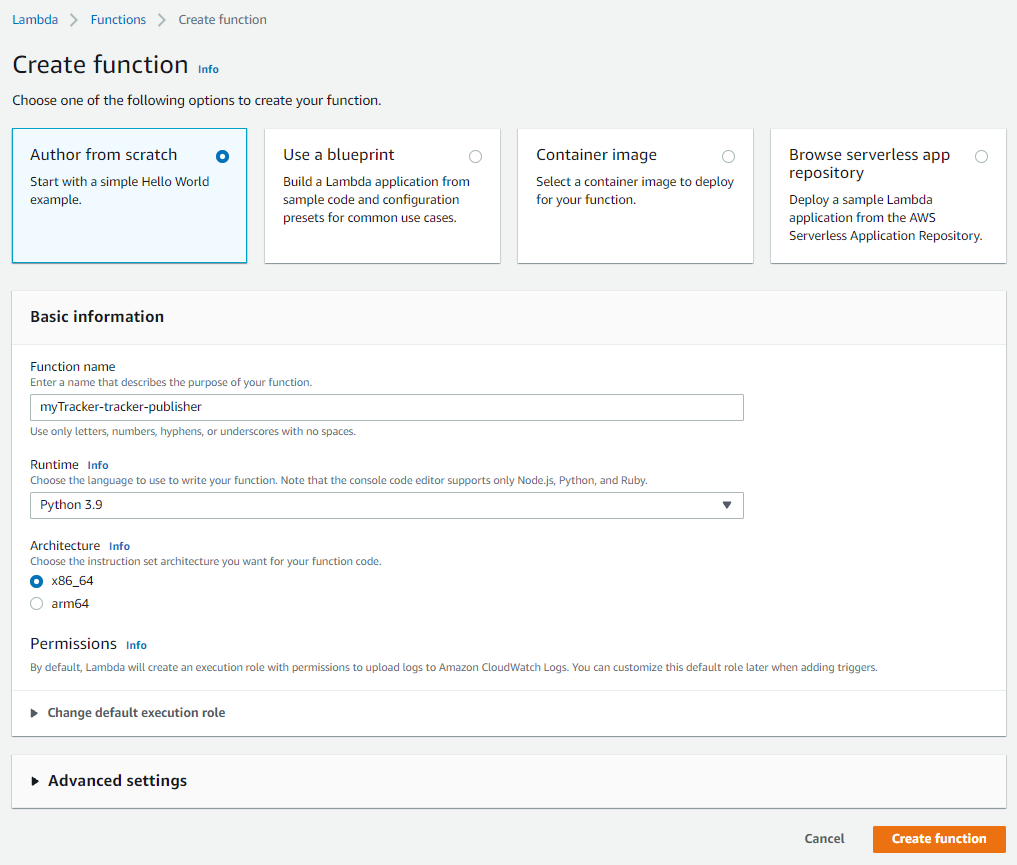The width and height of the screenshot is (1017, 865).
Task: Click inside the Function name field
Action: [x=386, y=407]
